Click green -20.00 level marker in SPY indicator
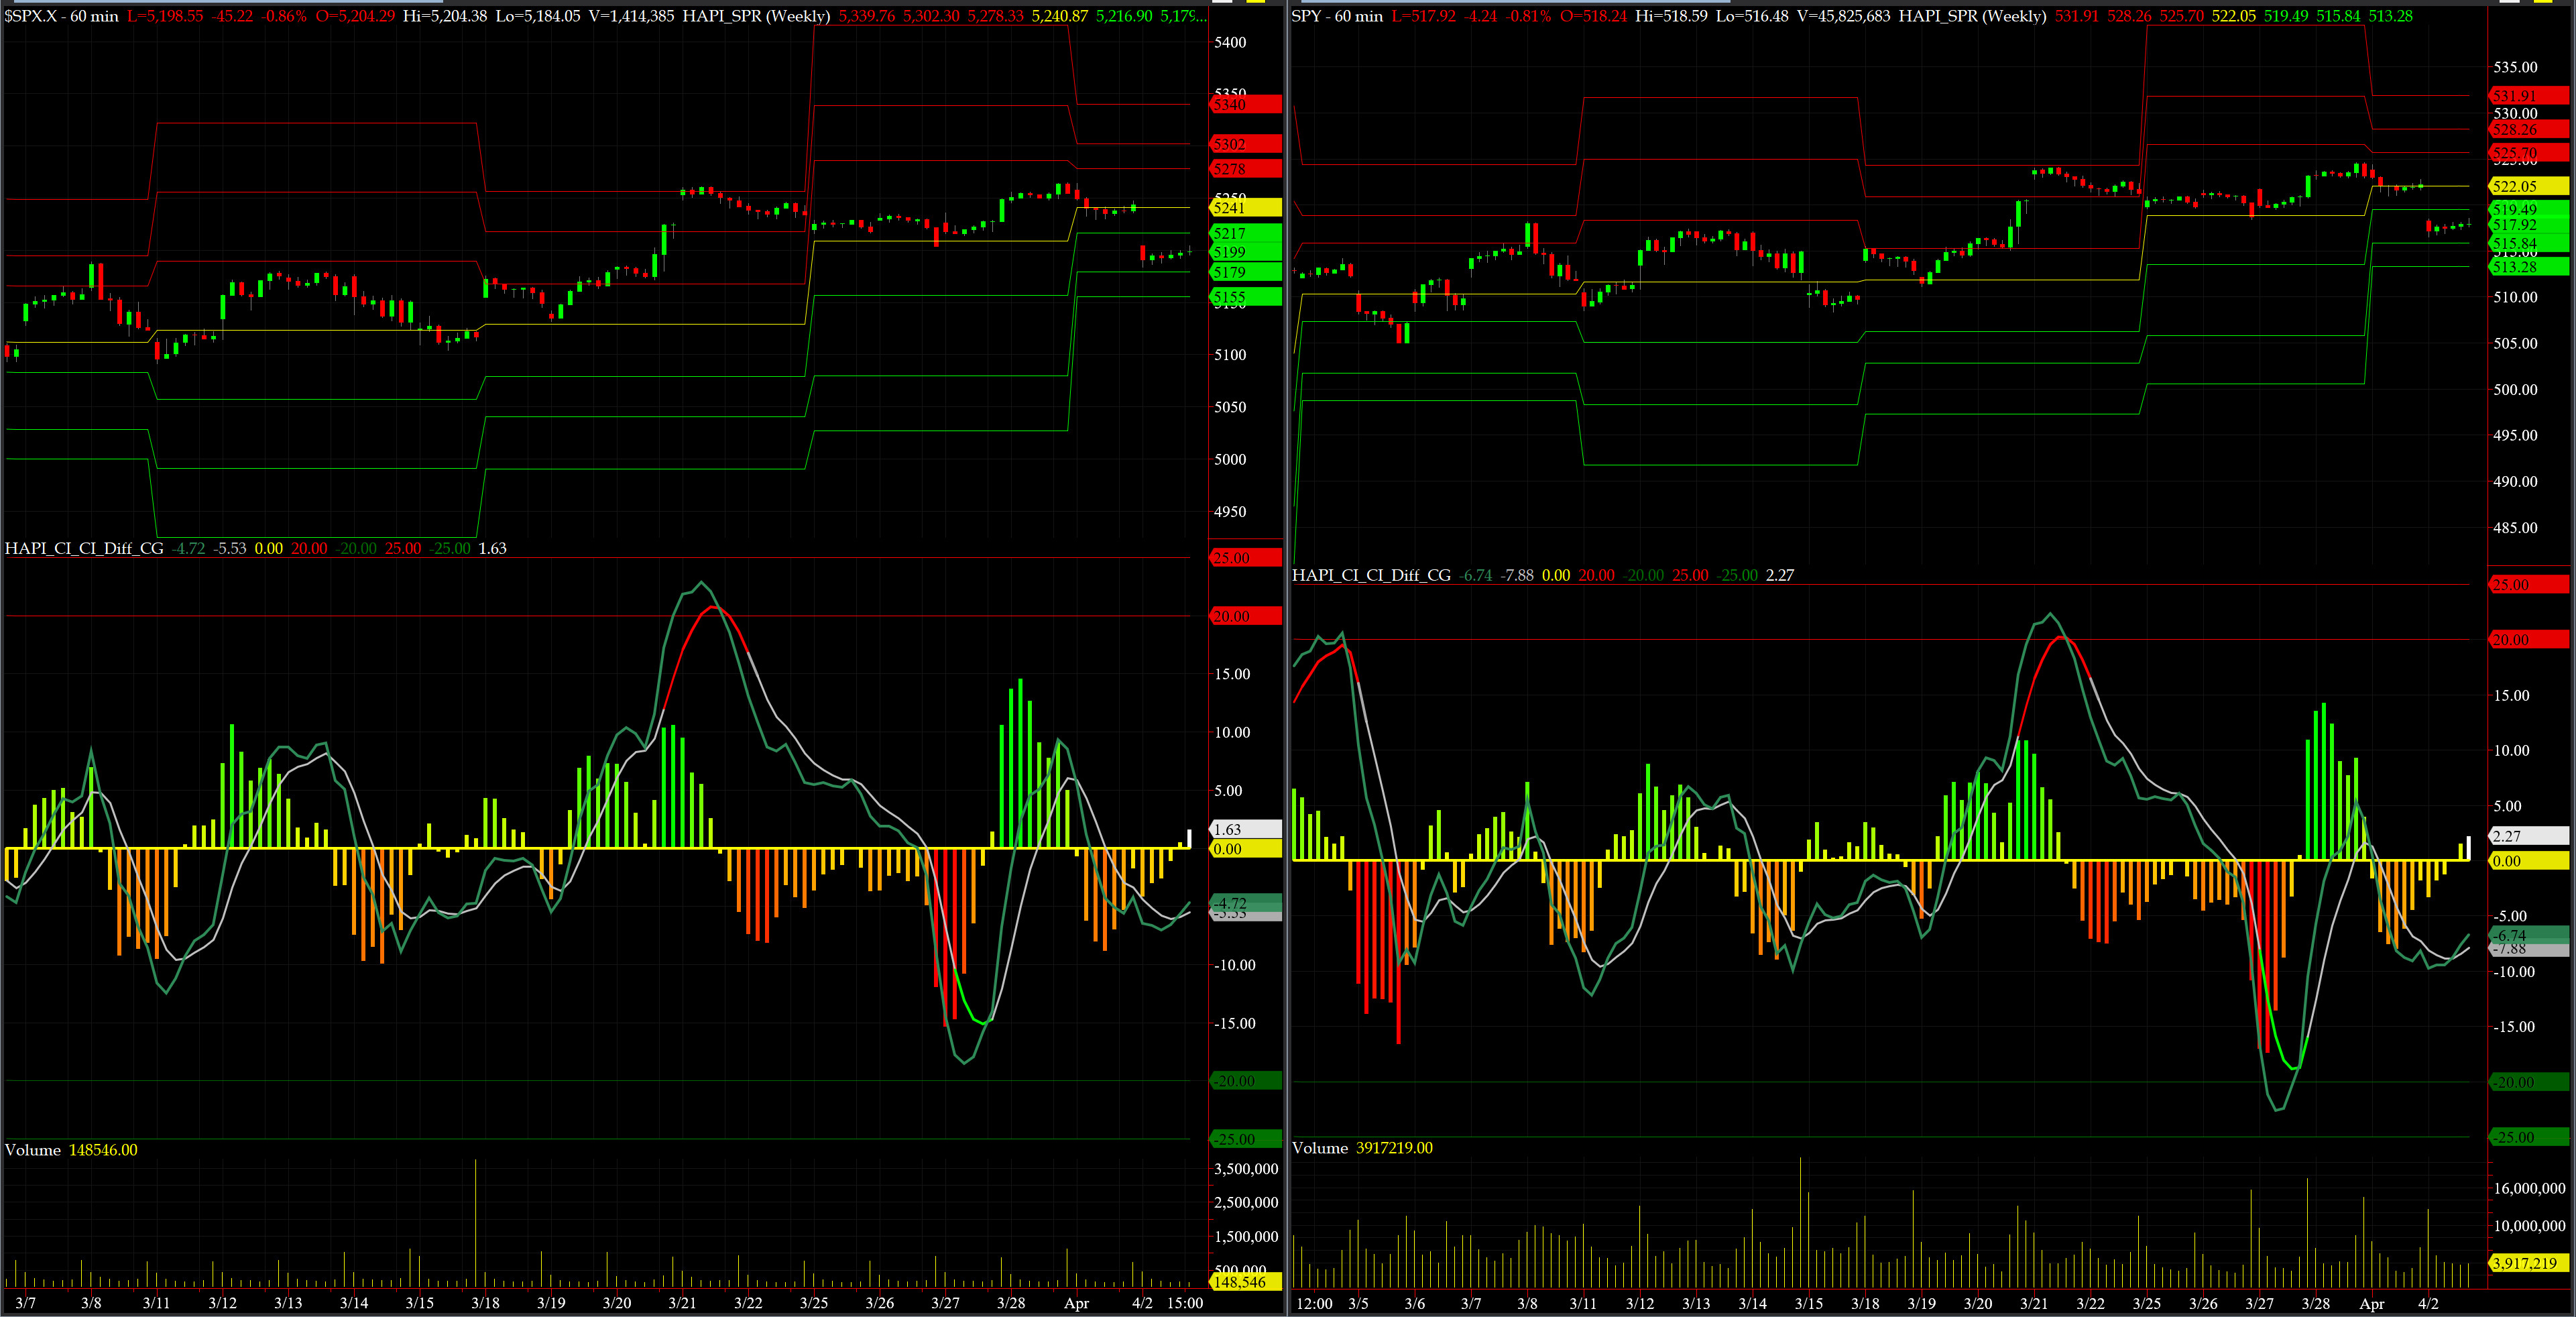2576x1317 pixels. [x=2528, y=1082]
